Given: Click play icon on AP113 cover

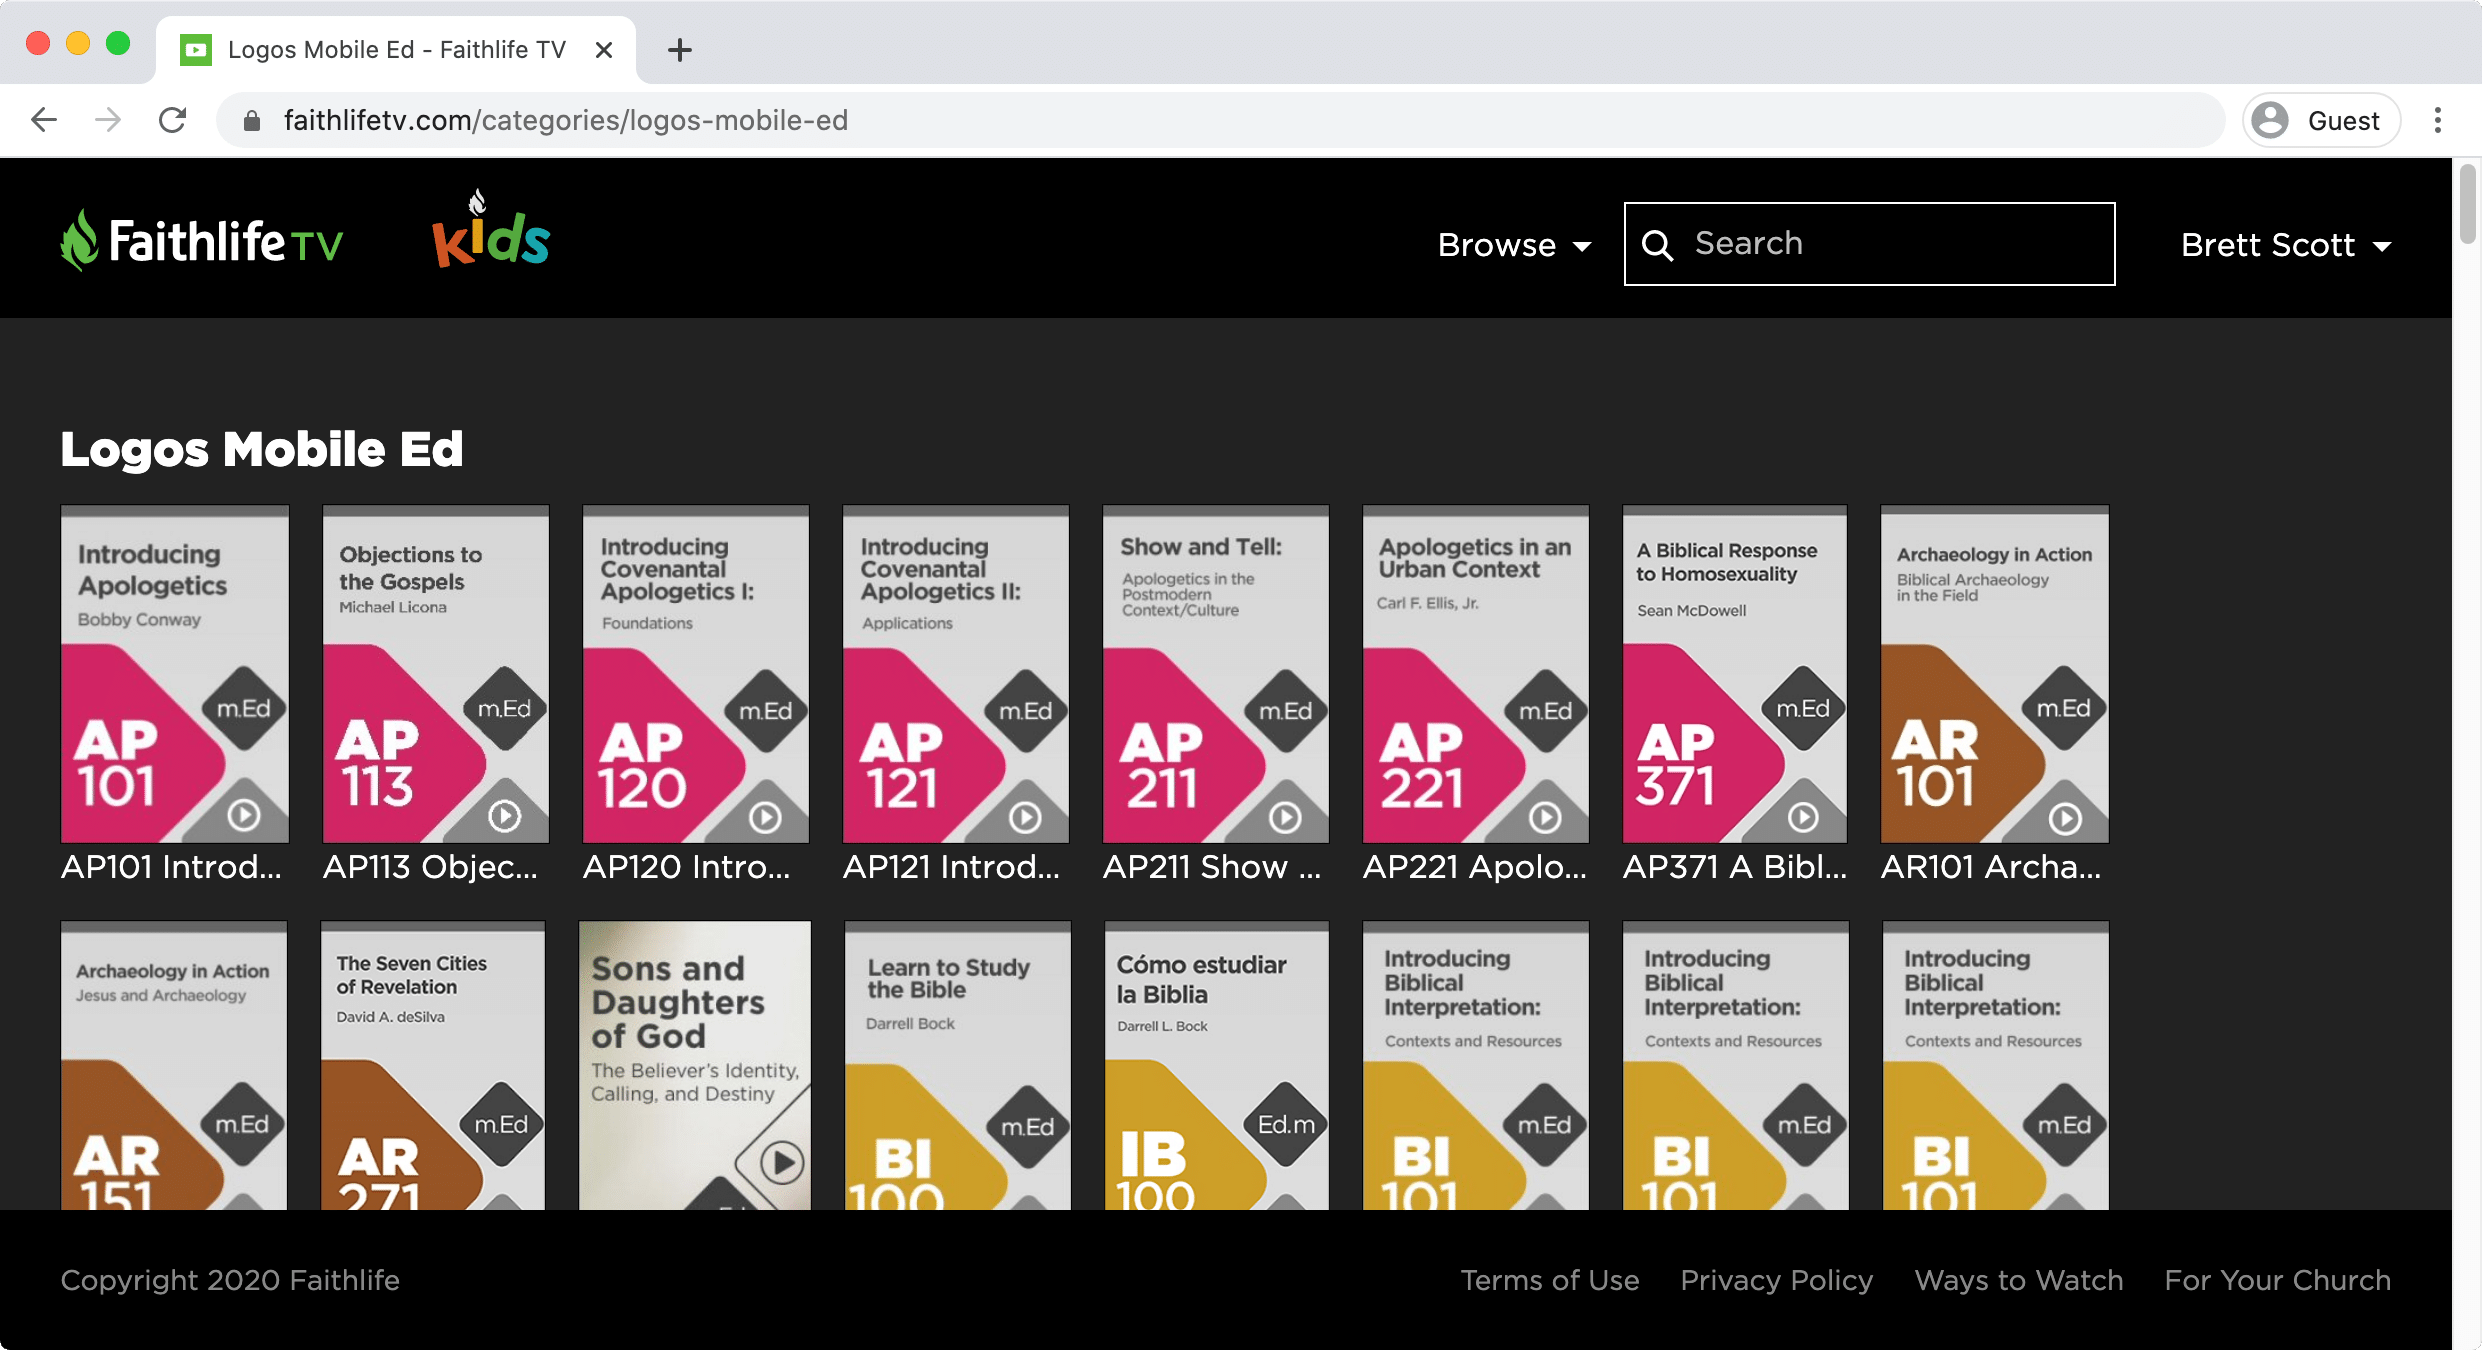Looking at the screenshot, I should (505, 816).
